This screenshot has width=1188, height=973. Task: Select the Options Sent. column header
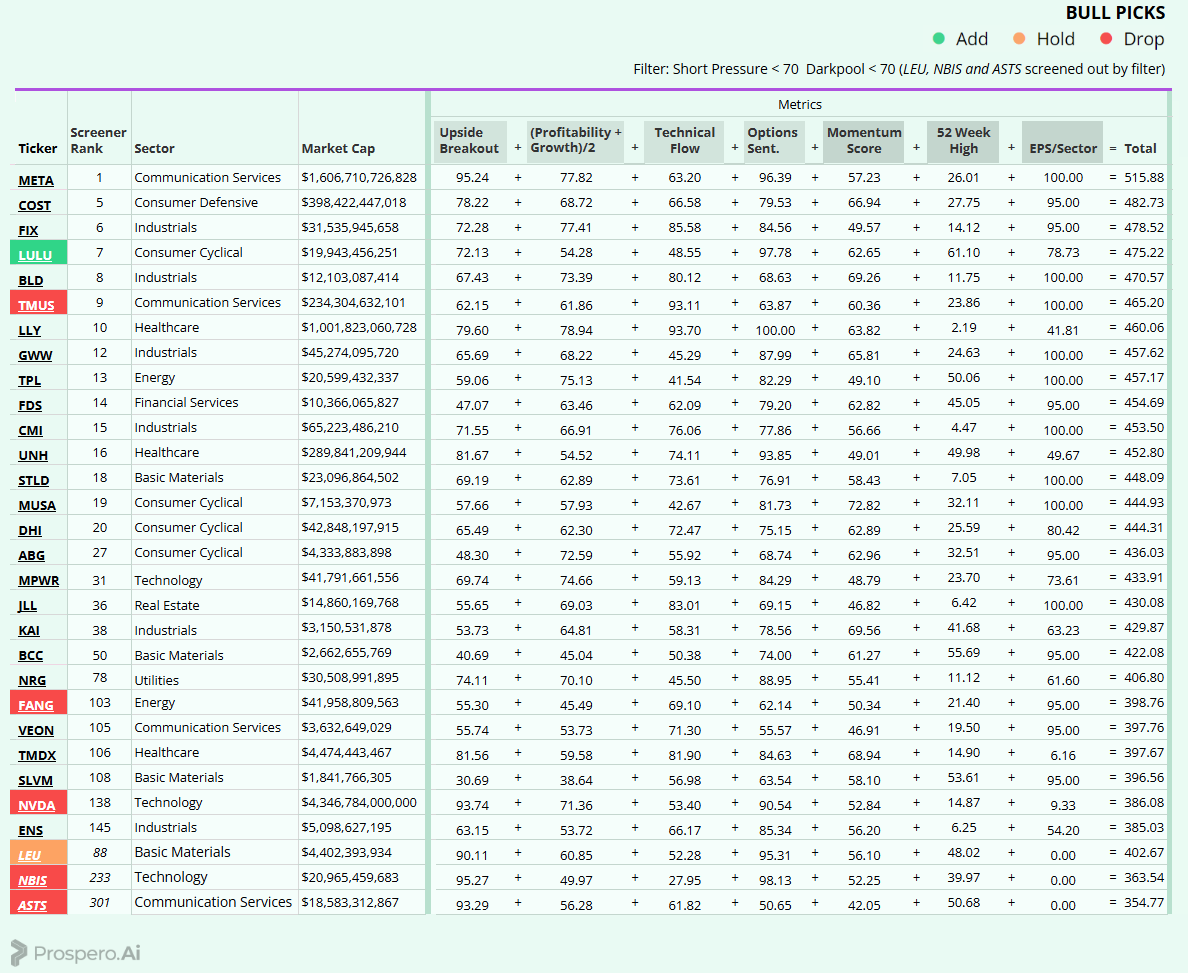(773, 141)
